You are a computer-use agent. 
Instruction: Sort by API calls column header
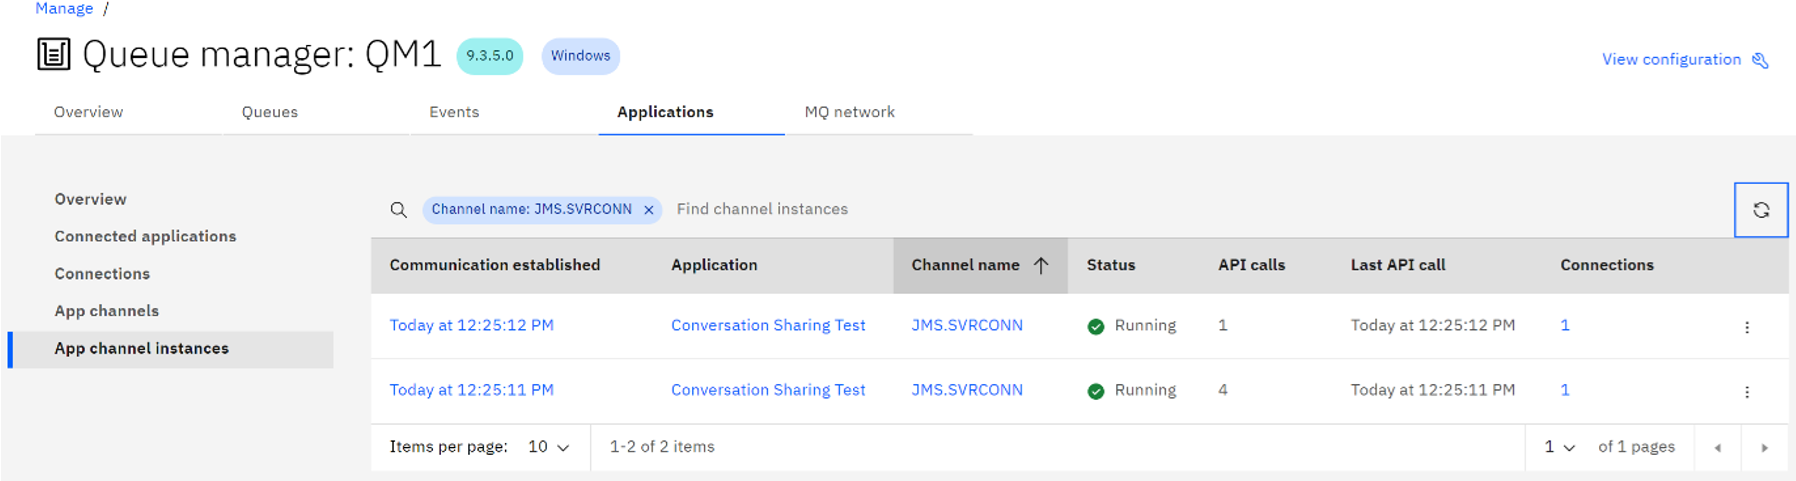(1252, 265)
